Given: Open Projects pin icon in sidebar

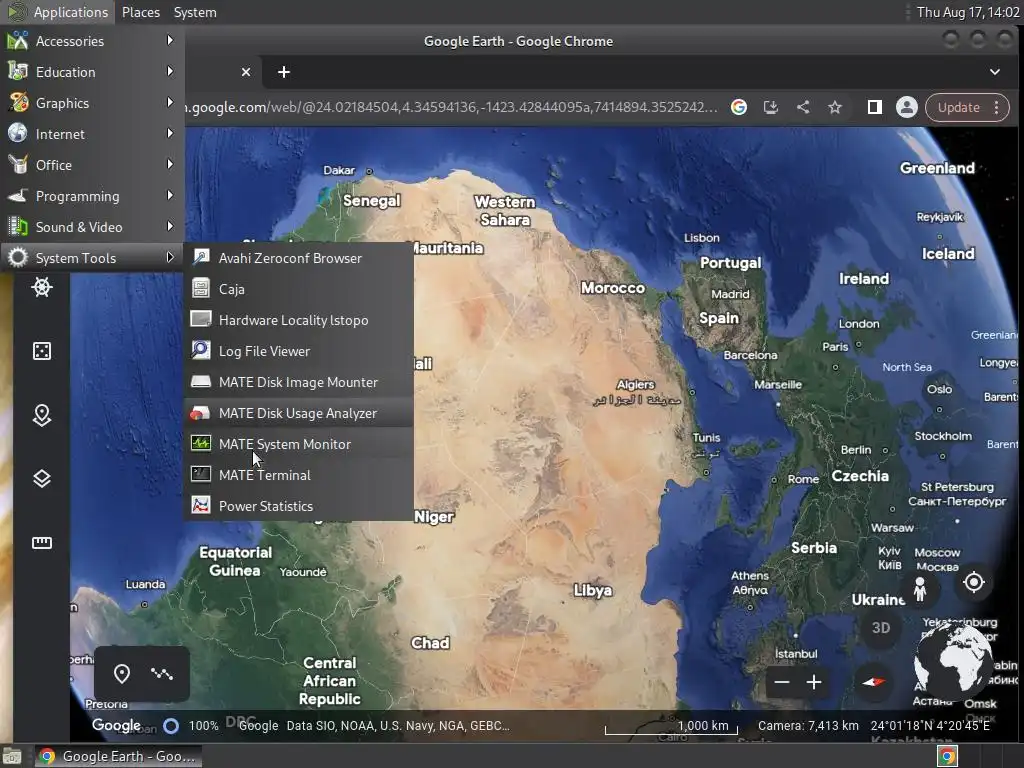Looking at the screenshot, I should tap(42, 415).
